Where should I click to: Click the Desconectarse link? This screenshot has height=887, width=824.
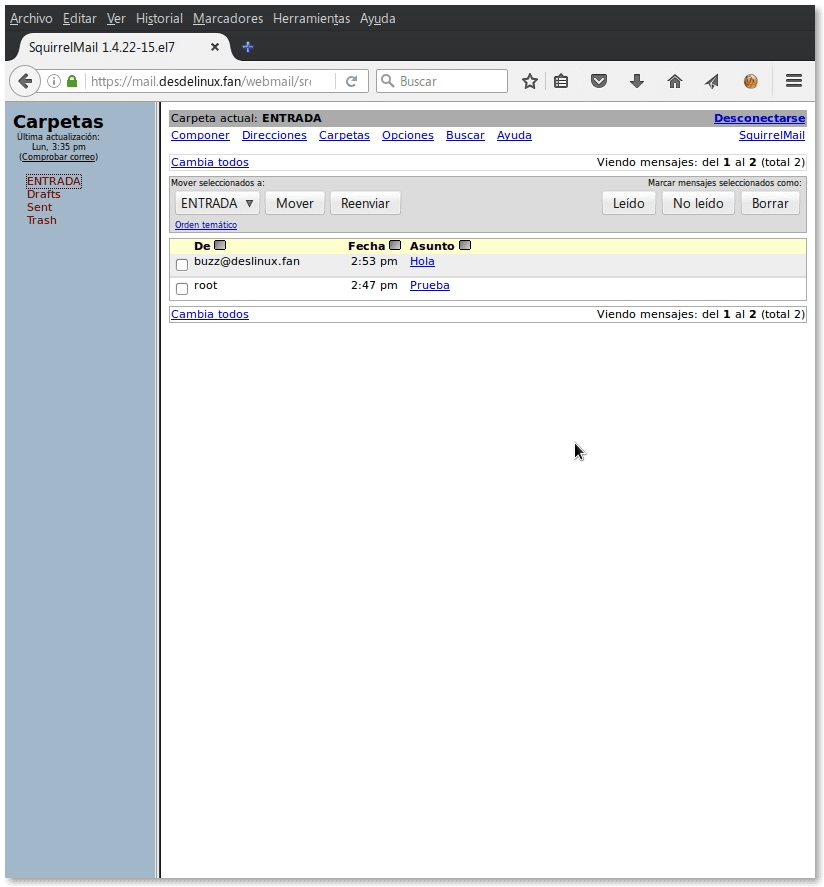pyautogui.click(x=760, y=118)
